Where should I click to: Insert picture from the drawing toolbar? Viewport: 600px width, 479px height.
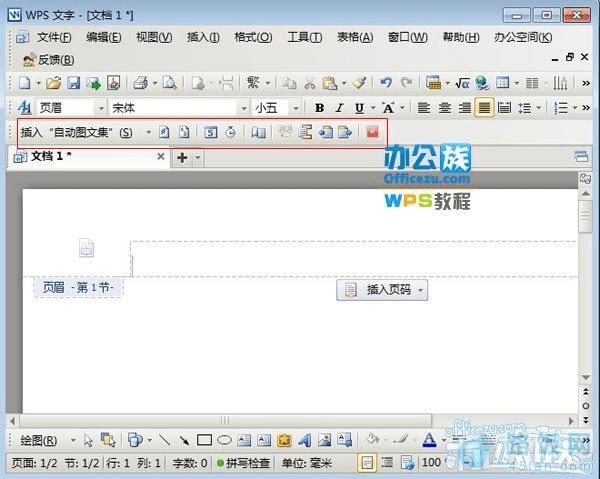pos(324,440)
